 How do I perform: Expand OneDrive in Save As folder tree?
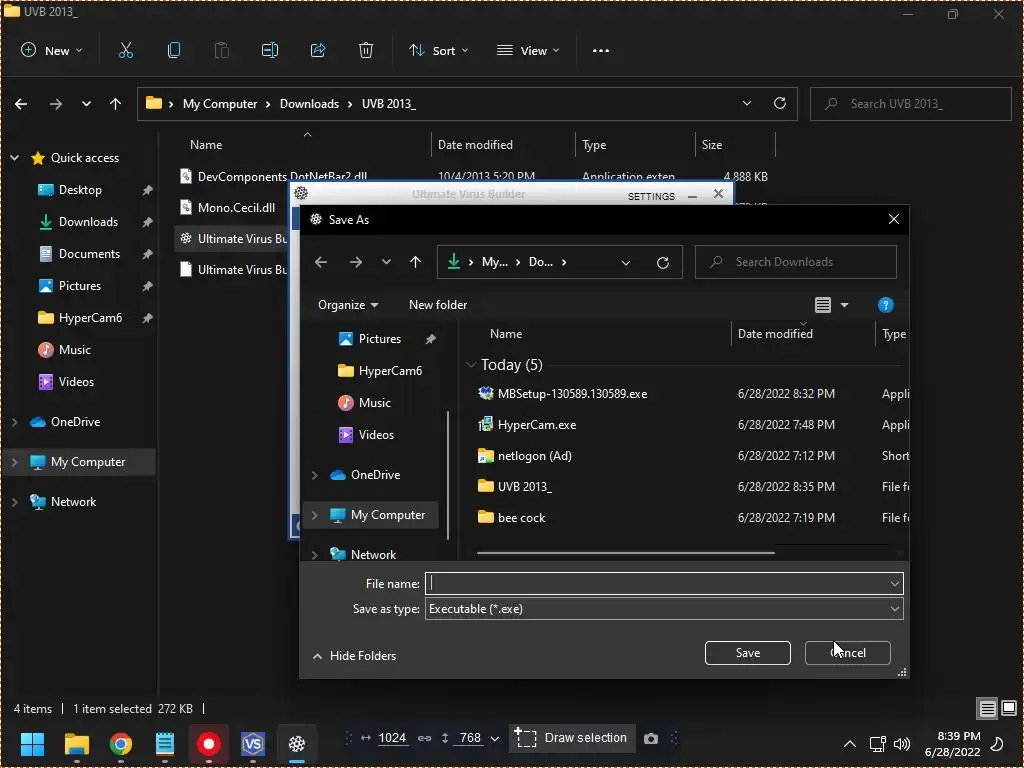tap(314, 475)
